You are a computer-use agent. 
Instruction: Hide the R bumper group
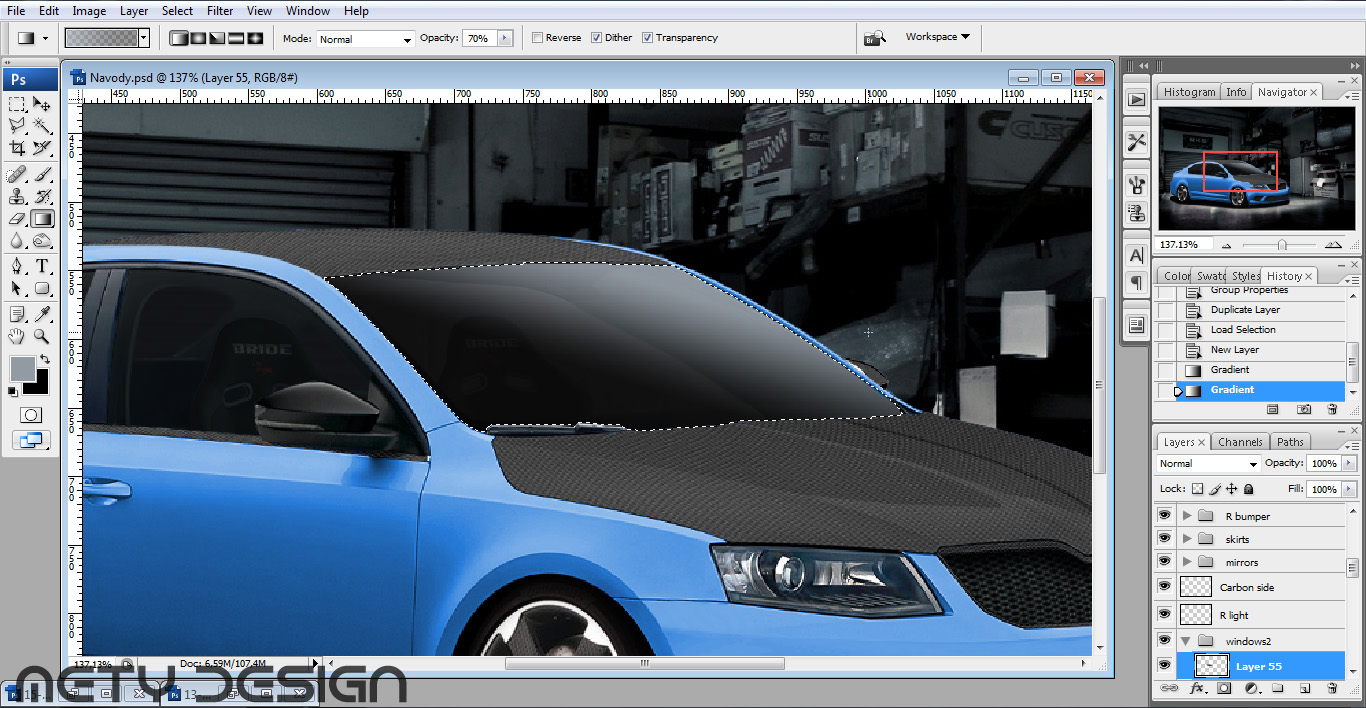tap(1164, 516)
